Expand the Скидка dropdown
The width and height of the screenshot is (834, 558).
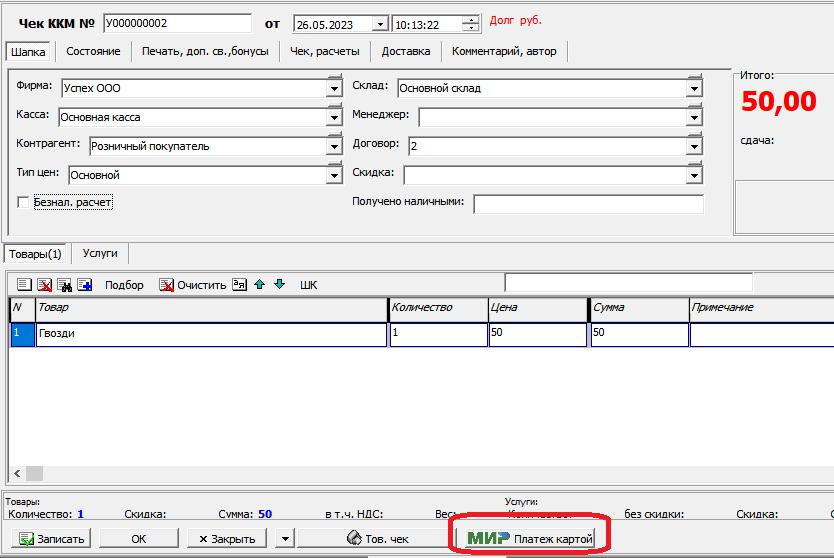pos(694,175)
